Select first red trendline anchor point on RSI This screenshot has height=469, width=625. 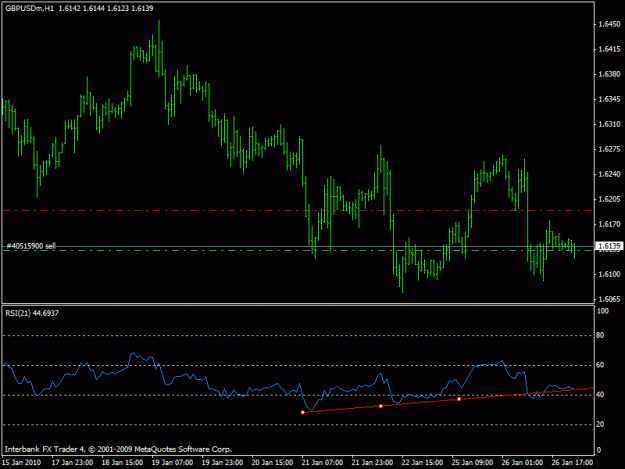tap(303, 412)
